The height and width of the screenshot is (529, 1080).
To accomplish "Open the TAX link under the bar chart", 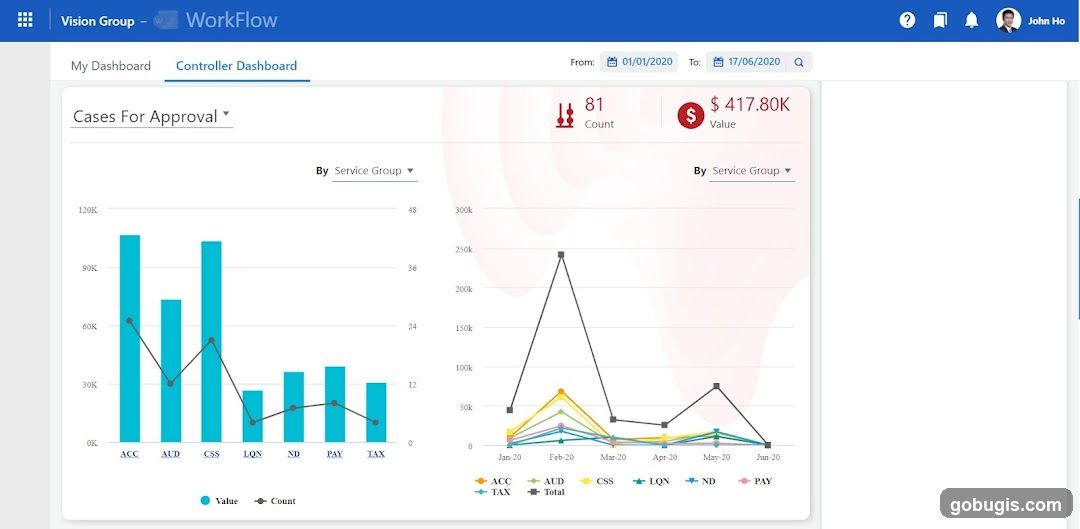I will pyautogui.click(x=376, y=454).
